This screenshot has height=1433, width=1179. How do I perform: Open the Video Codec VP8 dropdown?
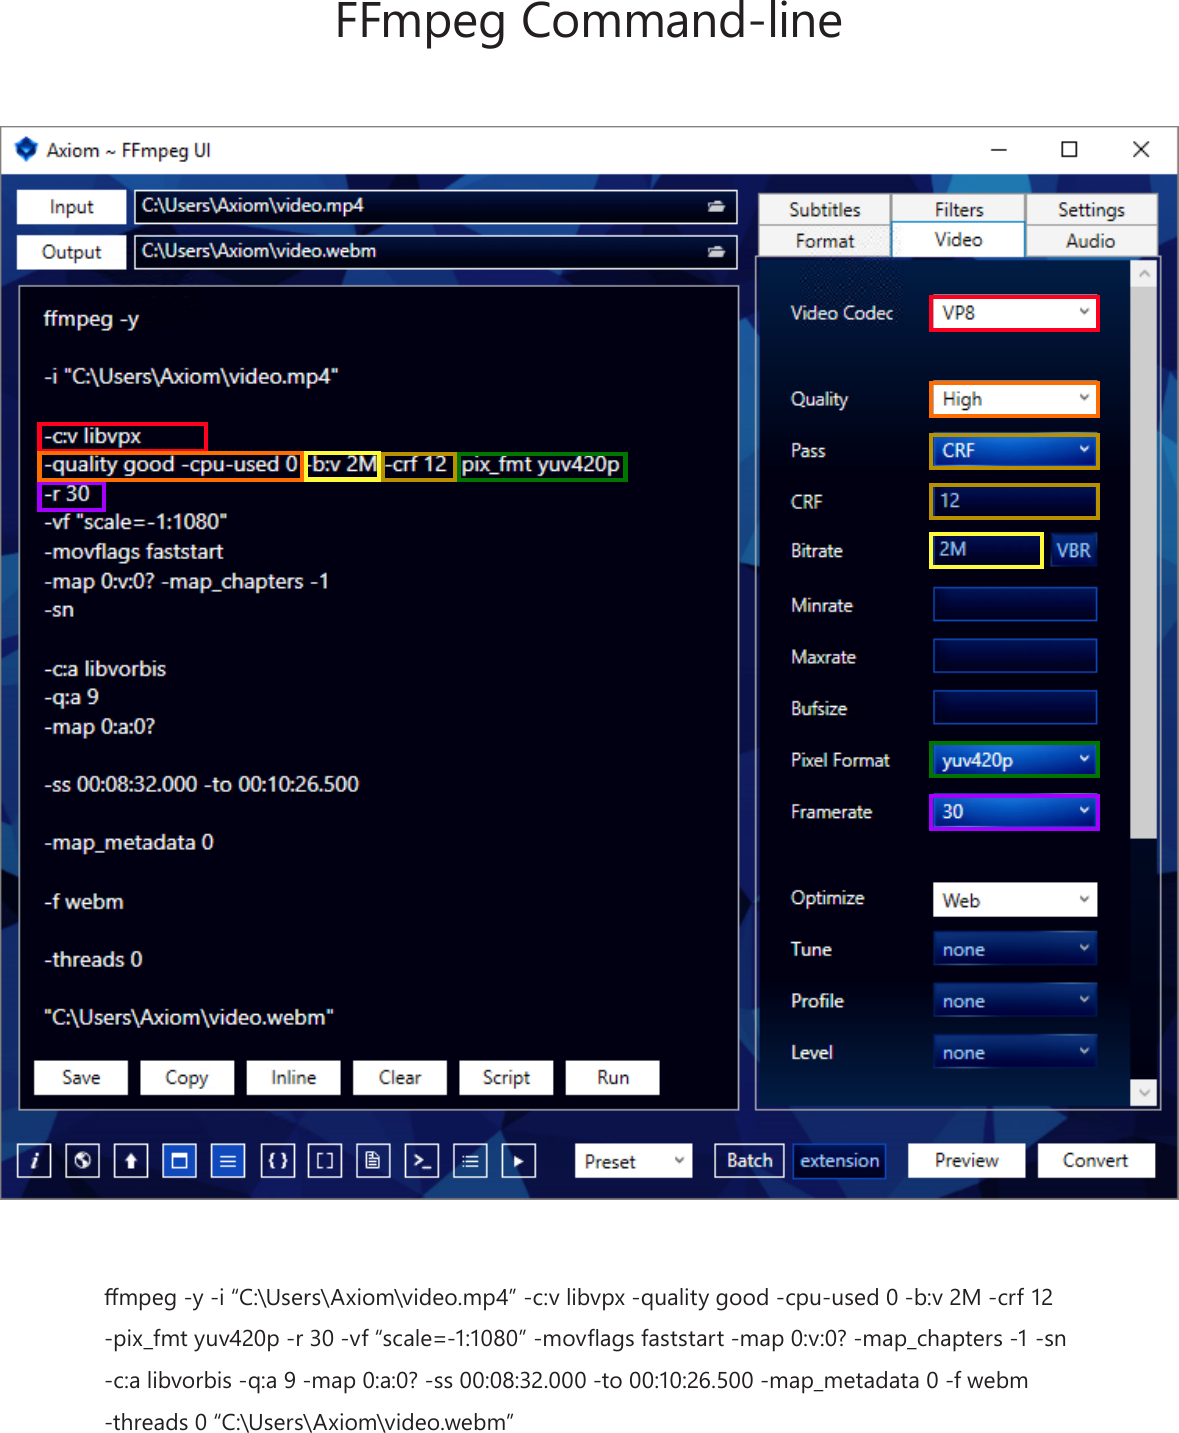1014,313
